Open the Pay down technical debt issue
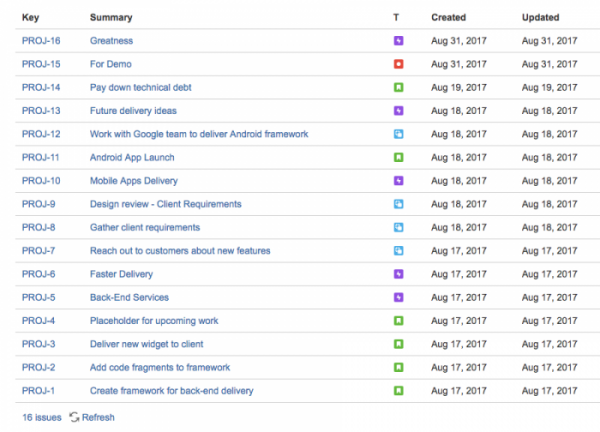This screenshot has height=432, width=600. (x=140, y=87)
